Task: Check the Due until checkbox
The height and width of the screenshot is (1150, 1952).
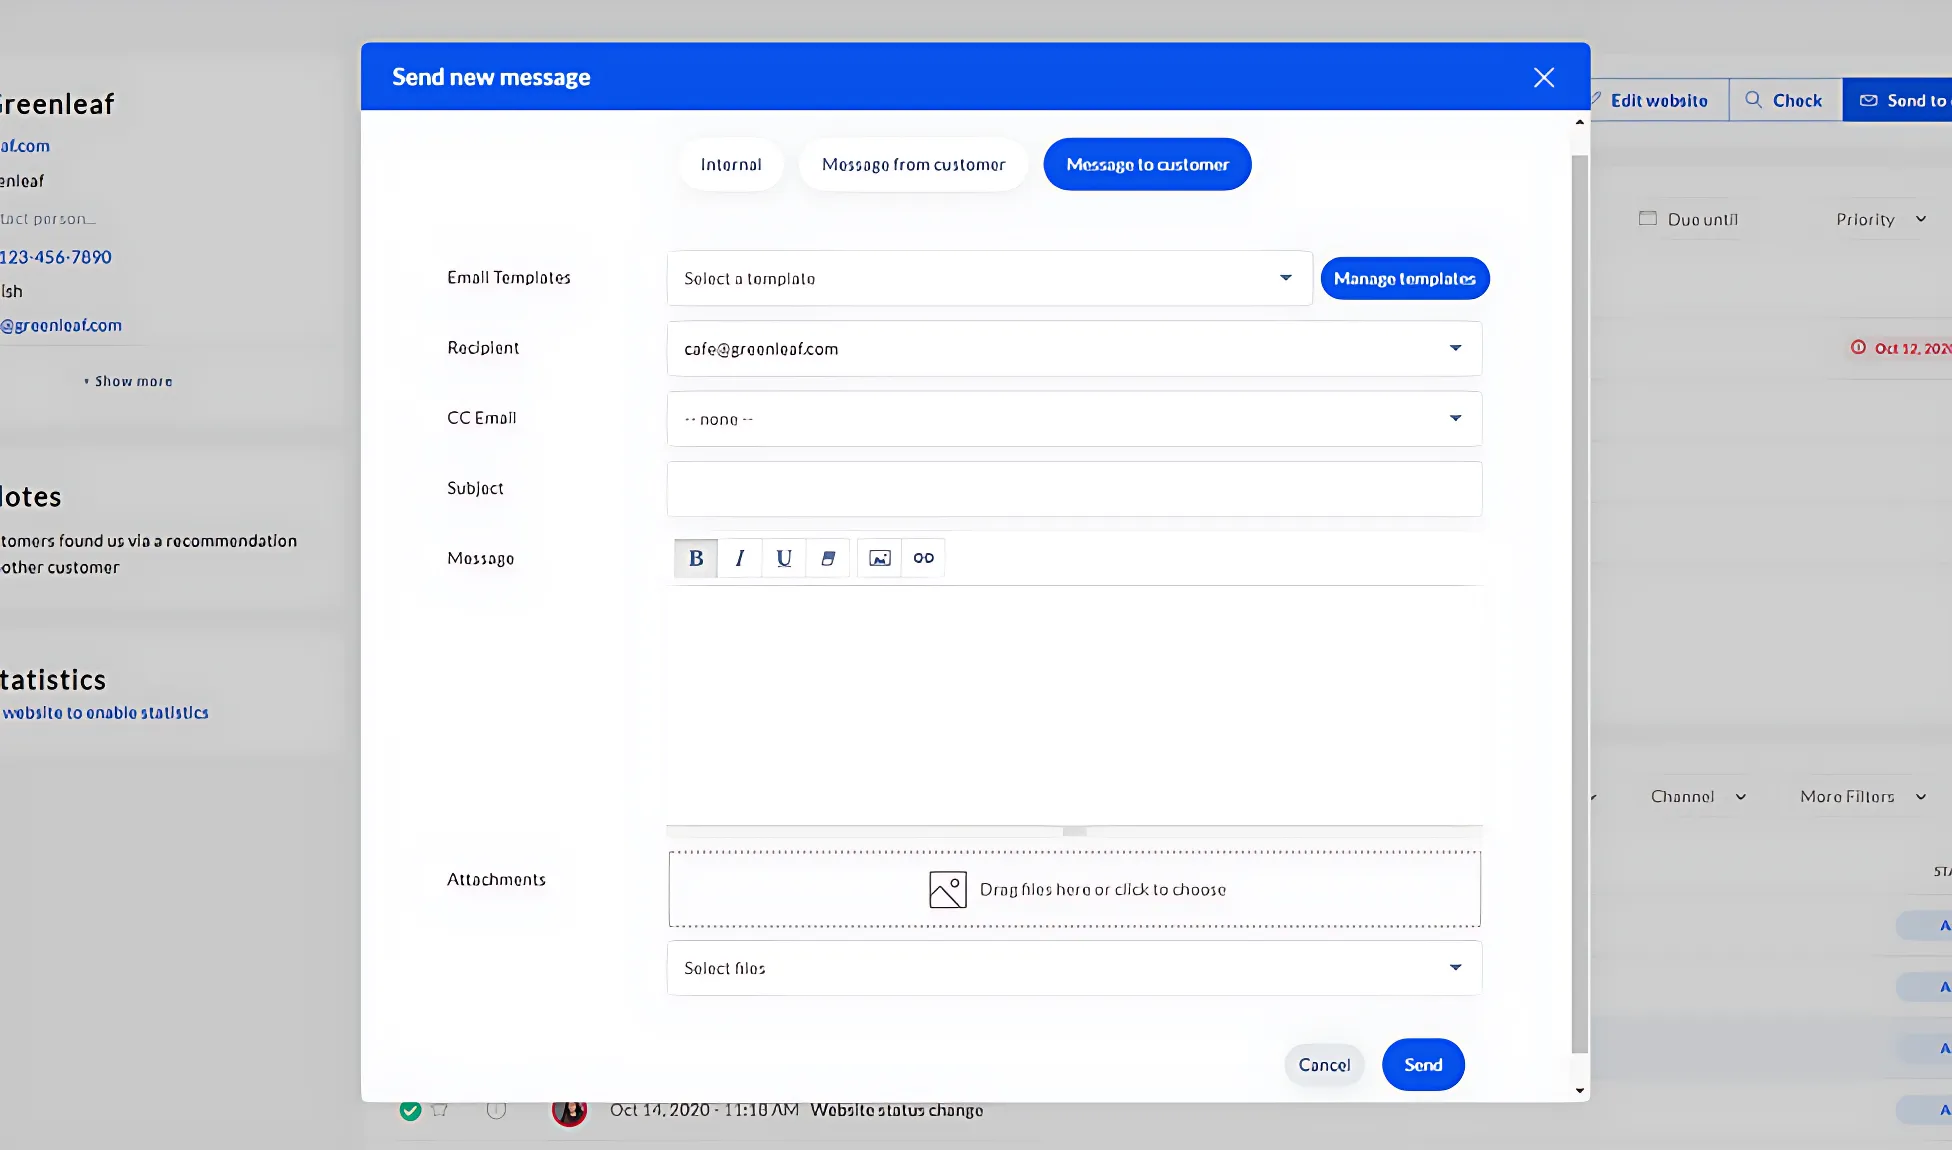Action: pyautogui.click(x=1646, y=218)
